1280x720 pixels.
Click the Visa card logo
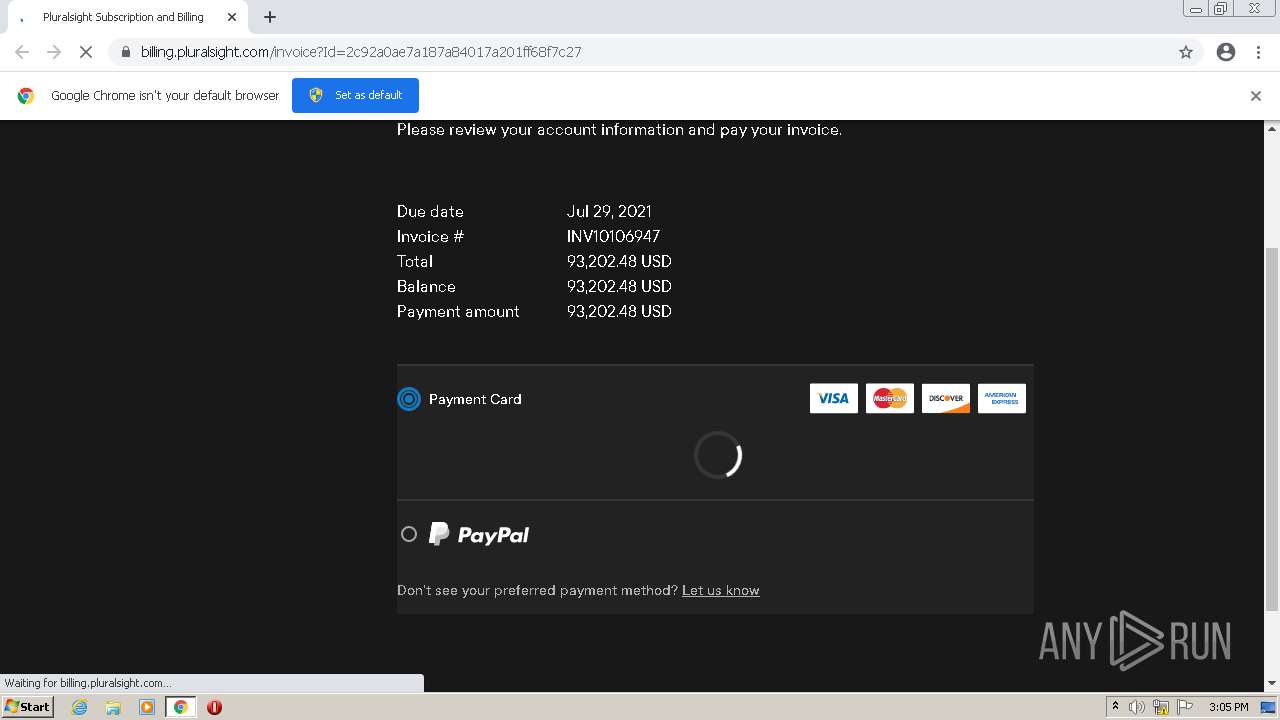click(x=834, y=398)
